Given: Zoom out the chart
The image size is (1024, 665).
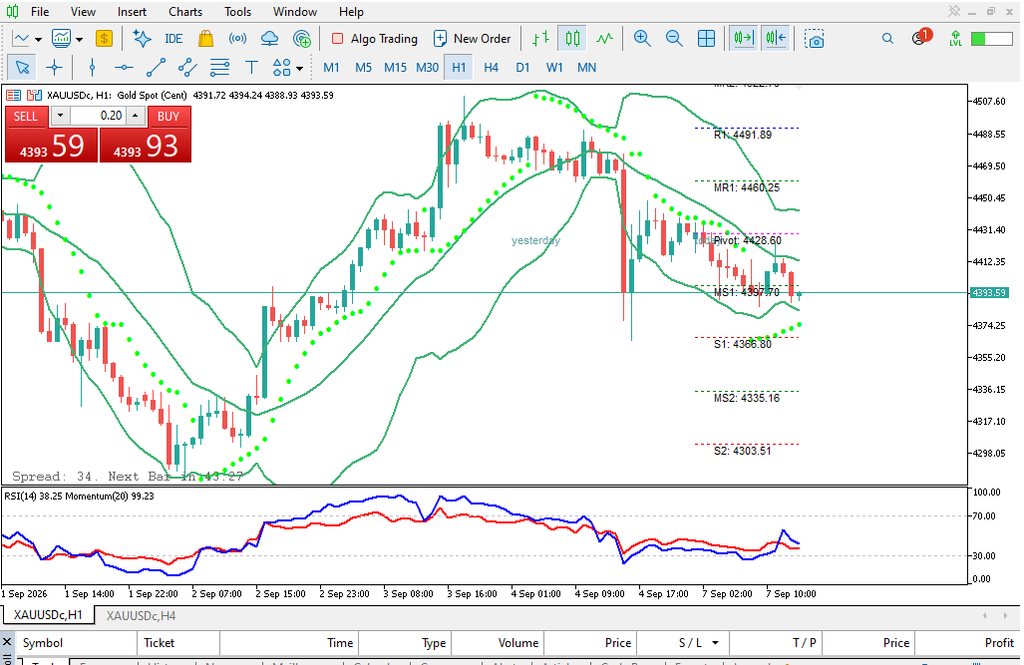Looking at the screenshot, I should tap(674, 39).
